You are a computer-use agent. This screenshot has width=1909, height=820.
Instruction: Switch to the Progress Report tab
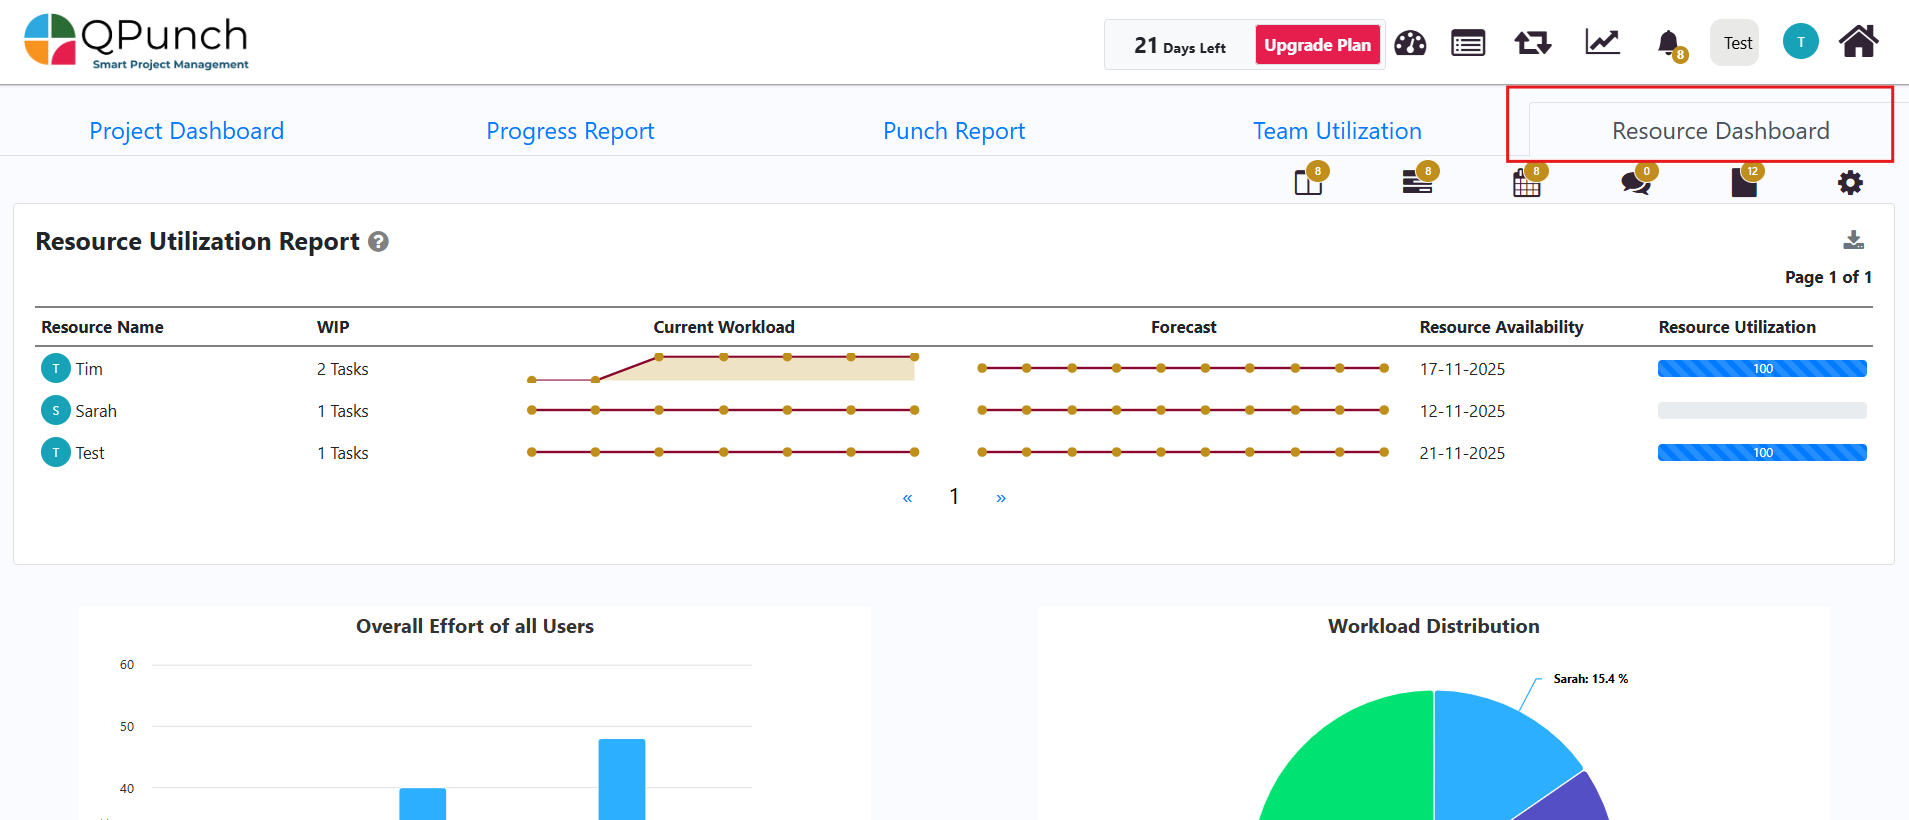click(x=570, y=131)
